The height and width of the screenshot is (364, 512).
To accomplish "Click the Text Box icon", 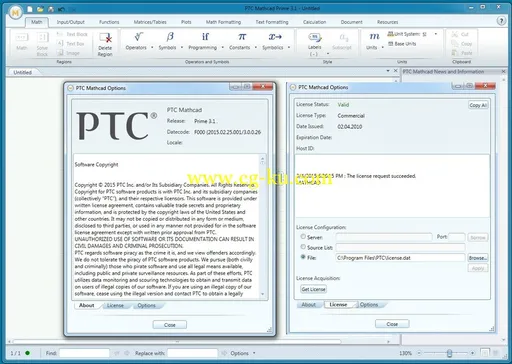I will tap(60, 43).
